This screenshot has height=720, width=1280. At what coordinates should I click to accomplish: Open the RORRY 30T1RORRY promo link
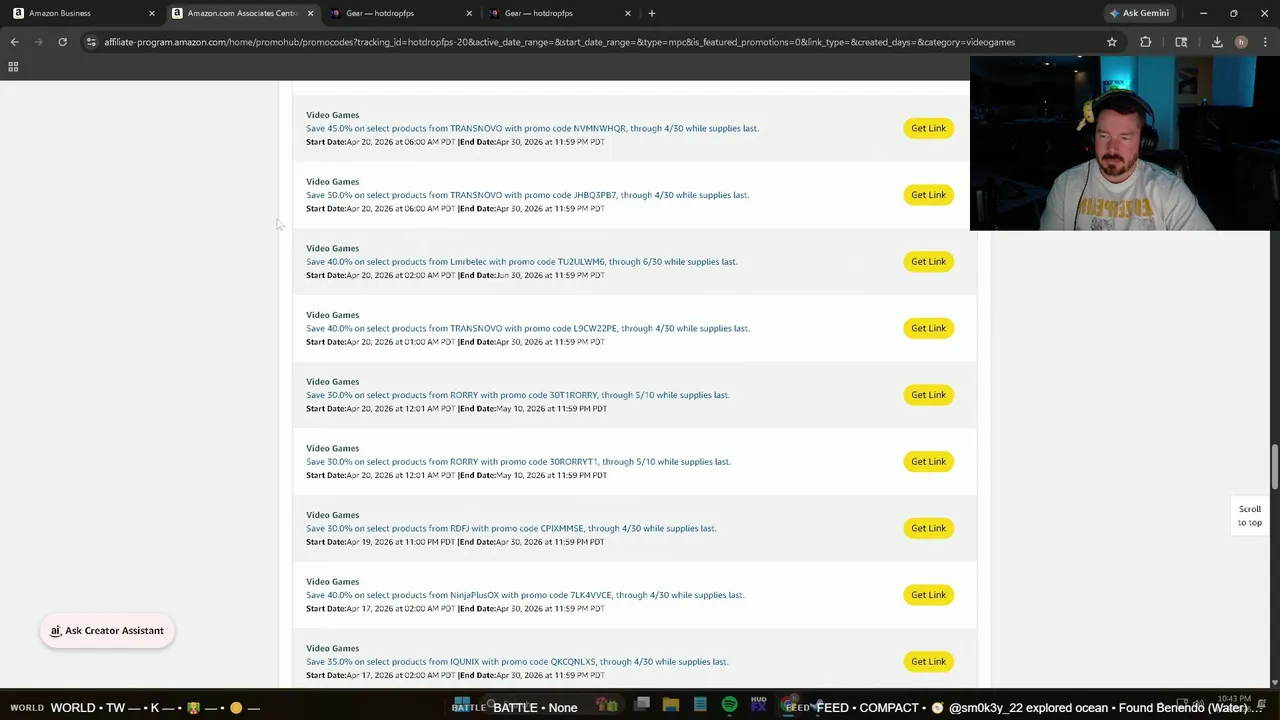click(x=517, y=395)
